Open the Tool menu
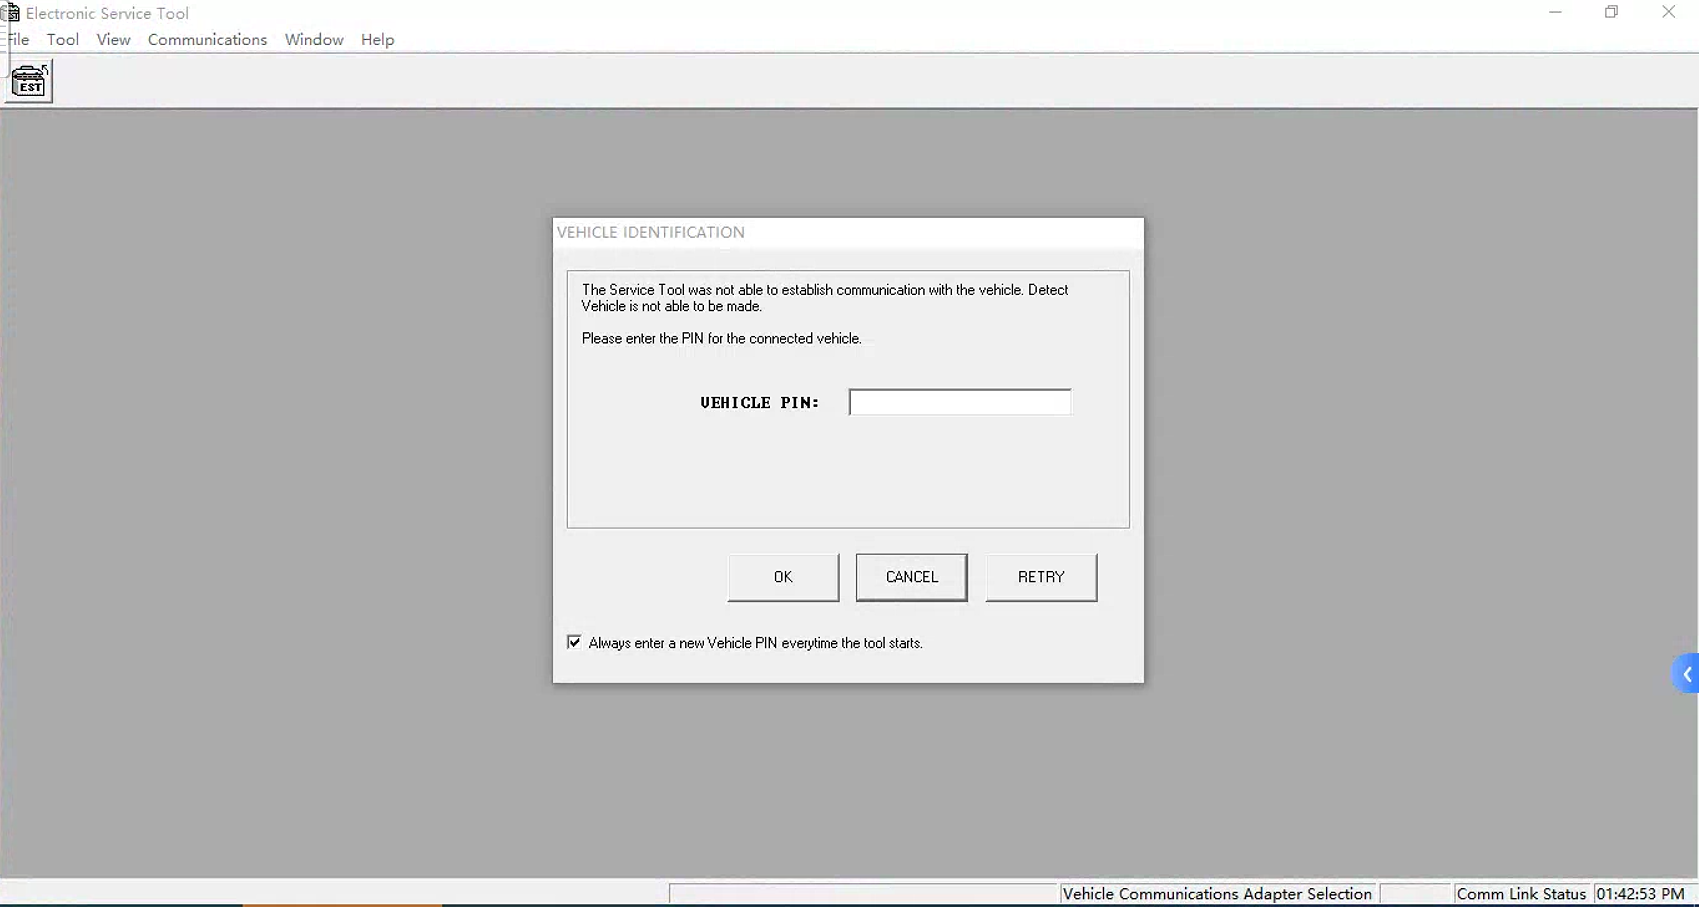Viewport: 1699px width, 907px height. pos(63,39)
